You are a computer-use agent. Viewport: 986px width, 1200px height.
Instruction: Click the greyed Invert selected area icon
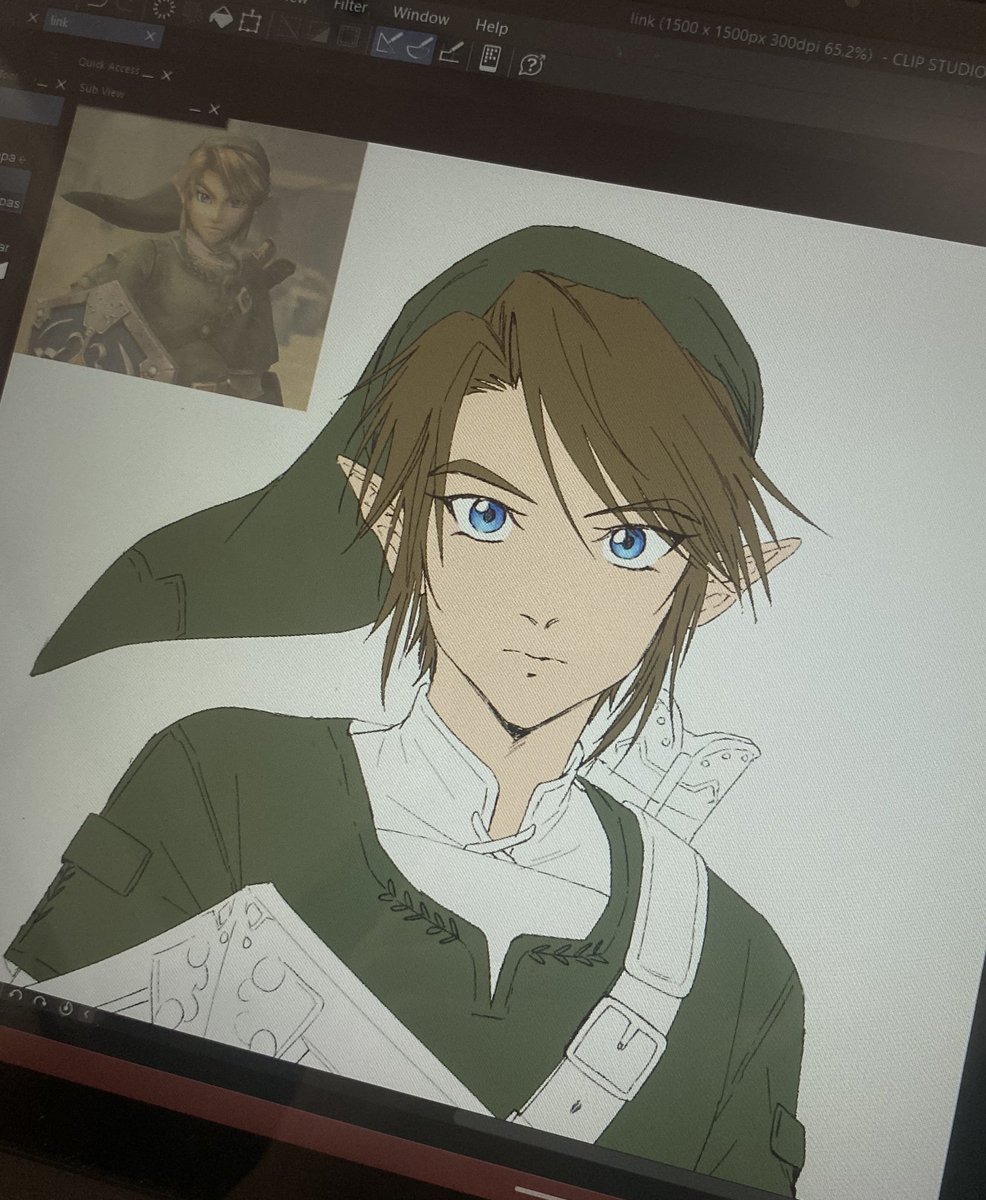317,32
